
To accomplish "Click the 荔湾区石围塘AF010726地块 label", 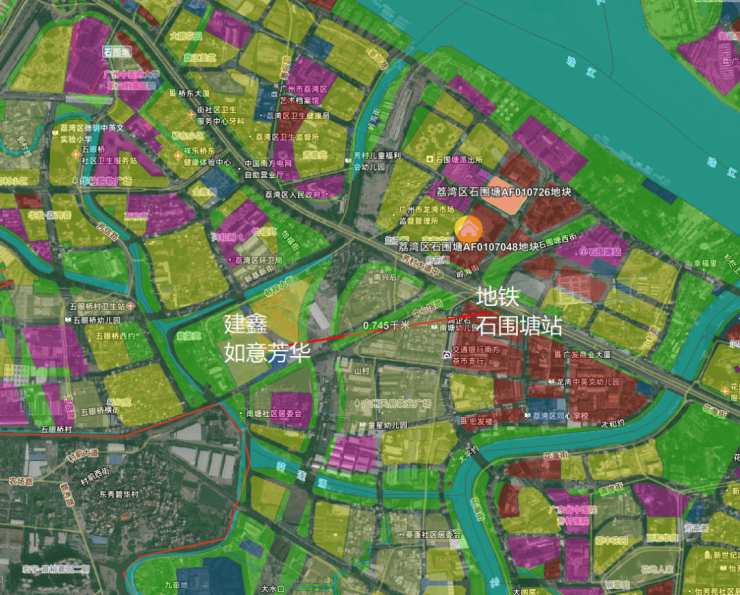I will [x=503, y=192].
